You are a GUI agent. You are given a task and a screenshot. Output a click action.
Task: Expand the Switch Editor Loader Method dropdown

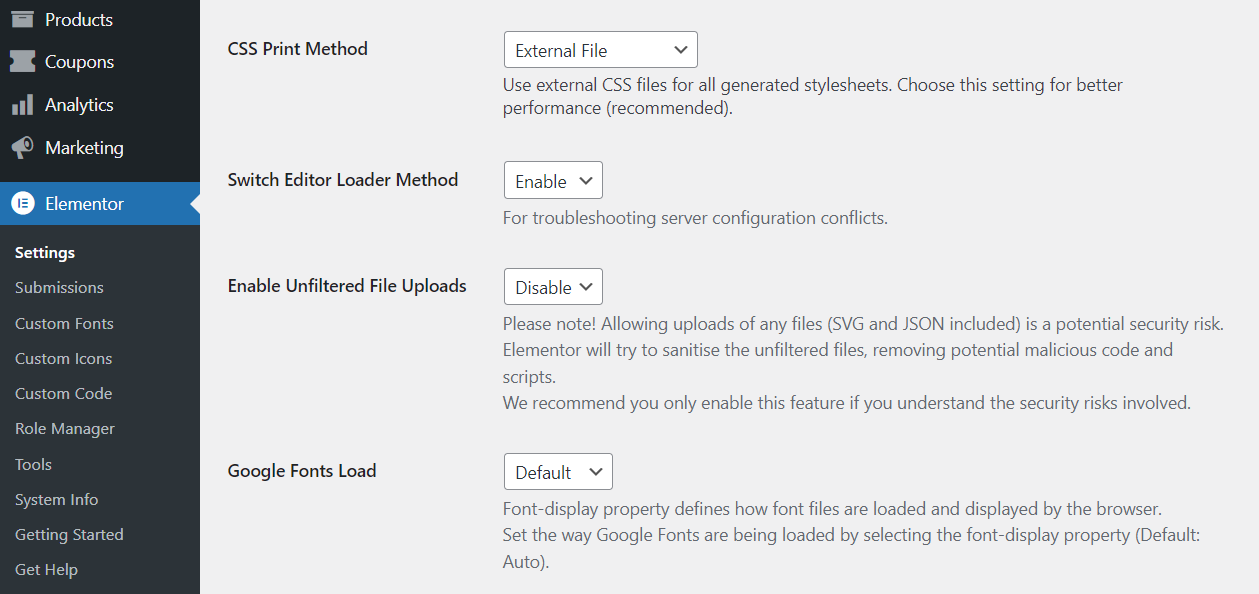click(x=553, y=181)
